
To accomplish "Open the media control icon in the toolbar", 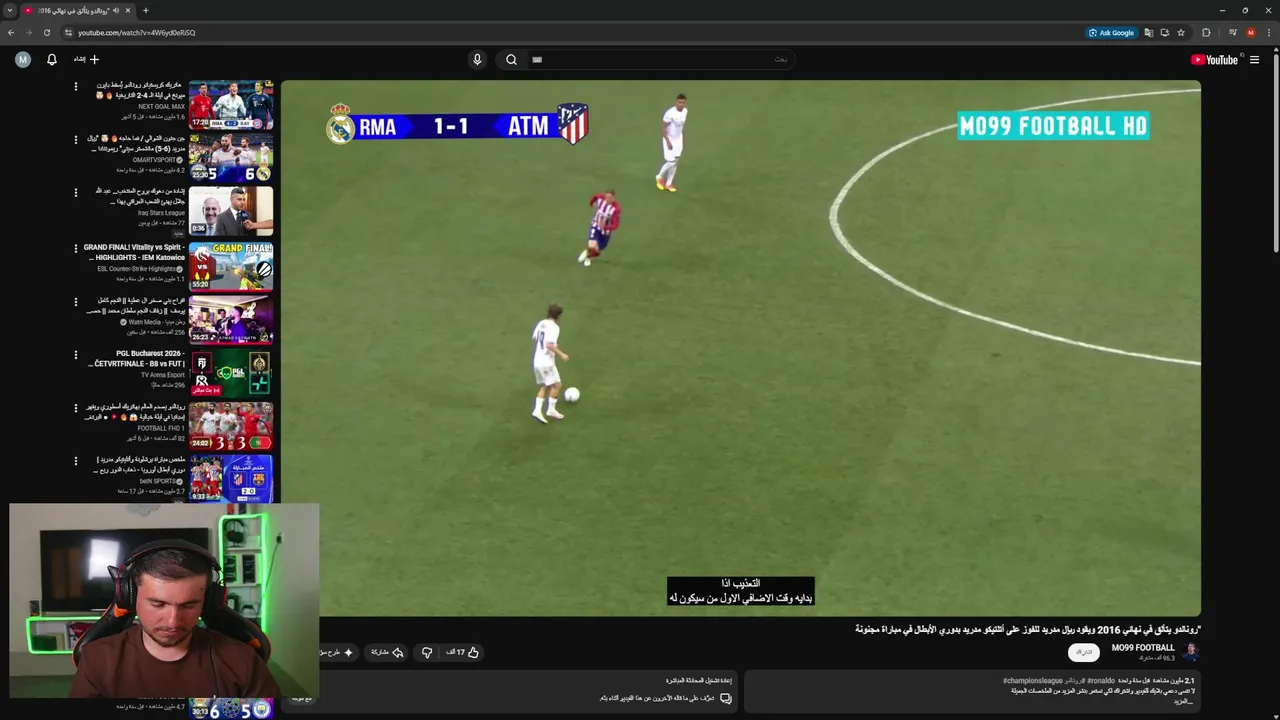I will [x=1233, y=32].
